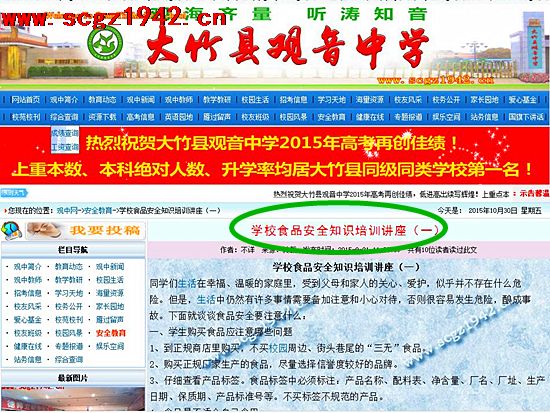Screen dimensions: 550x413
Task: Click the 最新图片 photo thumbnail
Action: click(x=73, y=398)
